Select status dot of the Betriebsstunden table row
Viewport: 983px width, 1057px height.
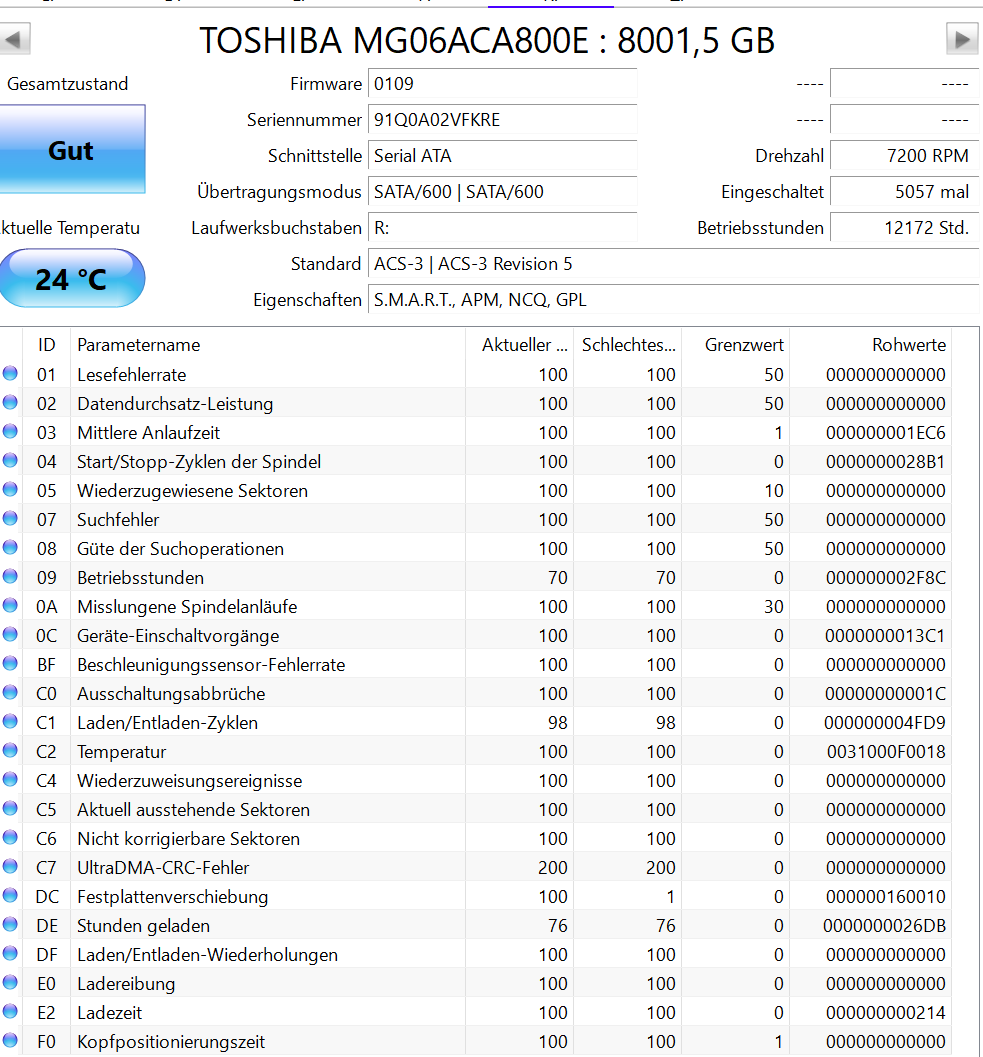point(10,576)
